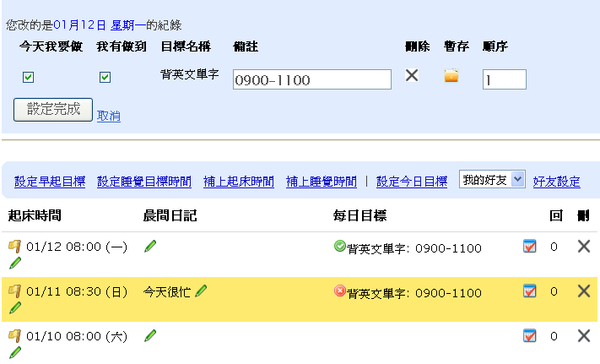600x364 pixels.
Task: Click the 01/10 08:00 (六) wake time
Action: [x=77, y=336]
